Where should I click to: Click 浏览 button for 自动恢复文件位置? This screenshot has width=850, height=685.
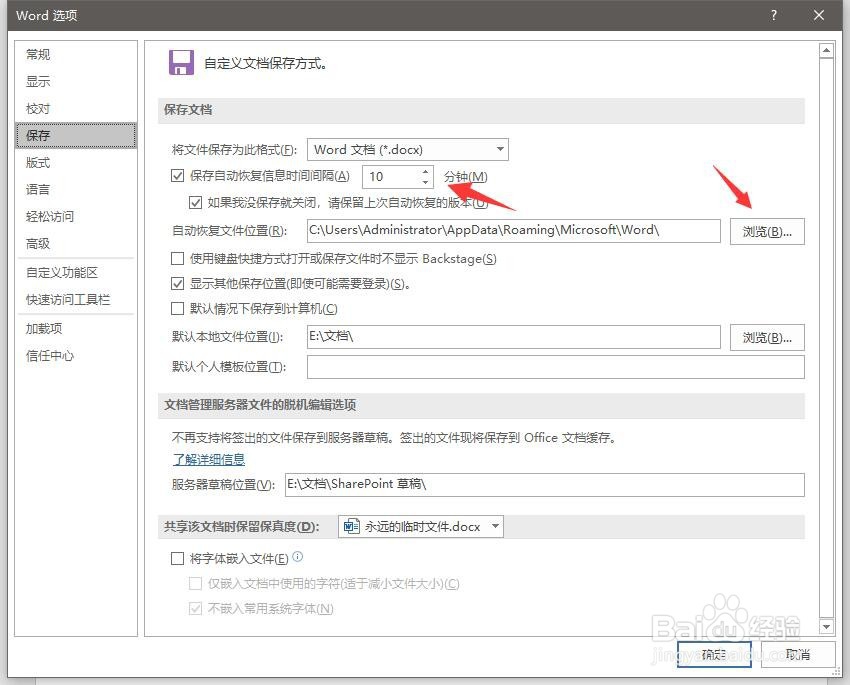(767, 231)
